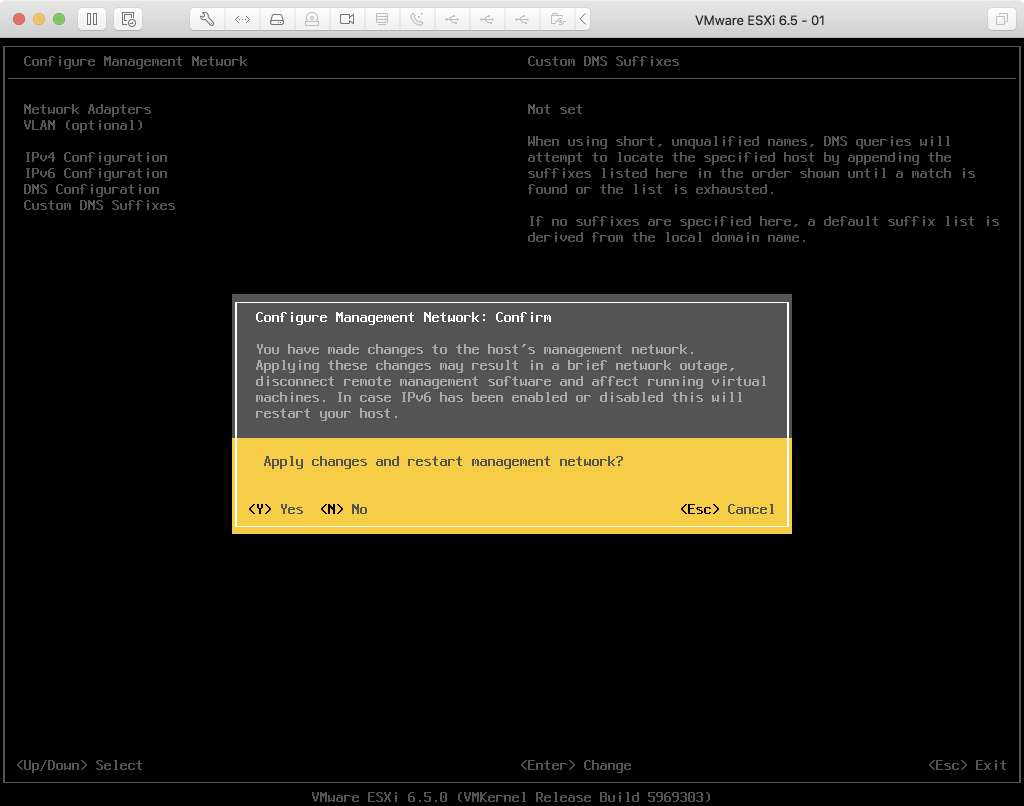Collapse the device toolbar with chevron
Image resolution: width=1024 pixels, height=806 pixels.
583,19
